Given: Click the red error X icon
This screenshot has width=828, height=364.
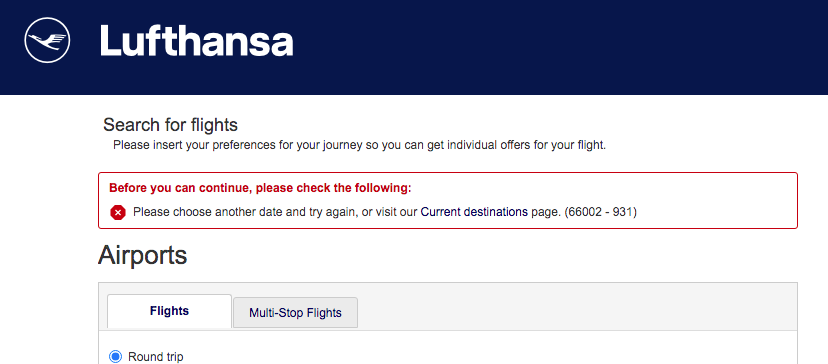Looking at the screenshot, I should point(118,212).
